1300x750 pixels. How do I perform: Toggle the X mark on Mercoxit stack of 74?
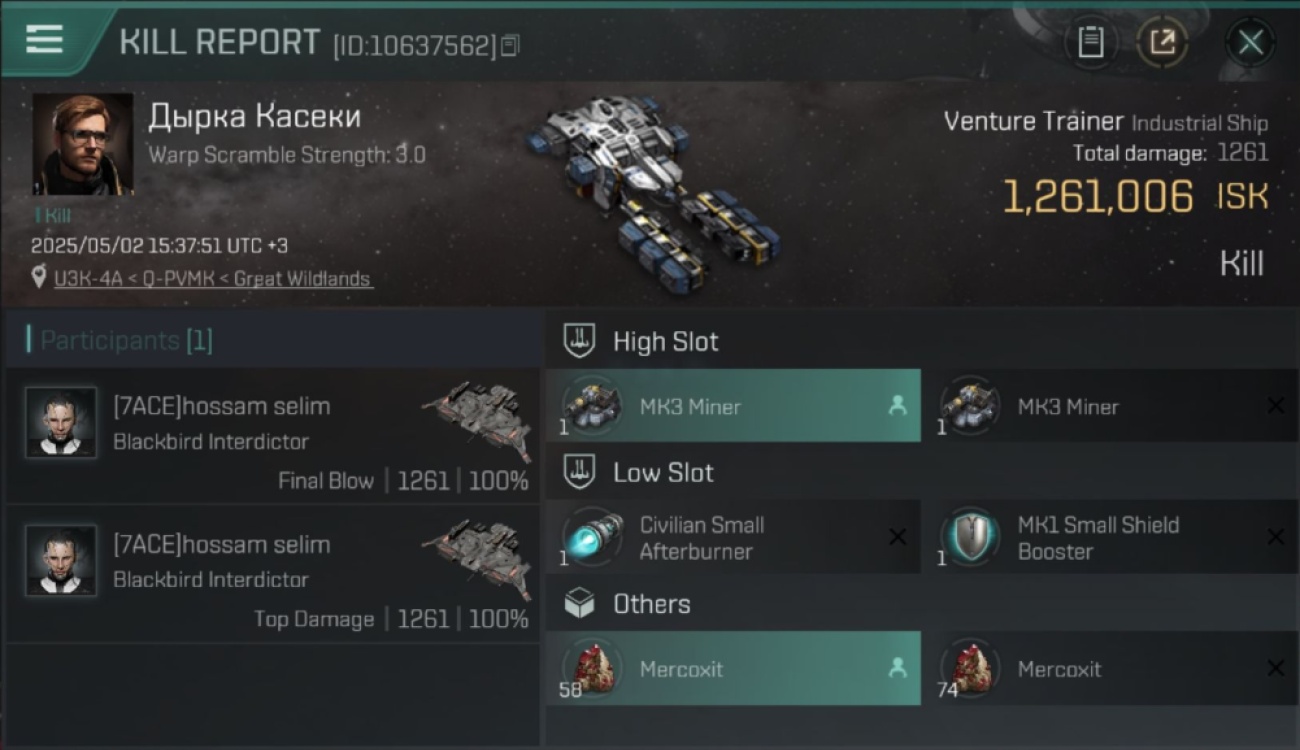click(x=1275, y=669)
